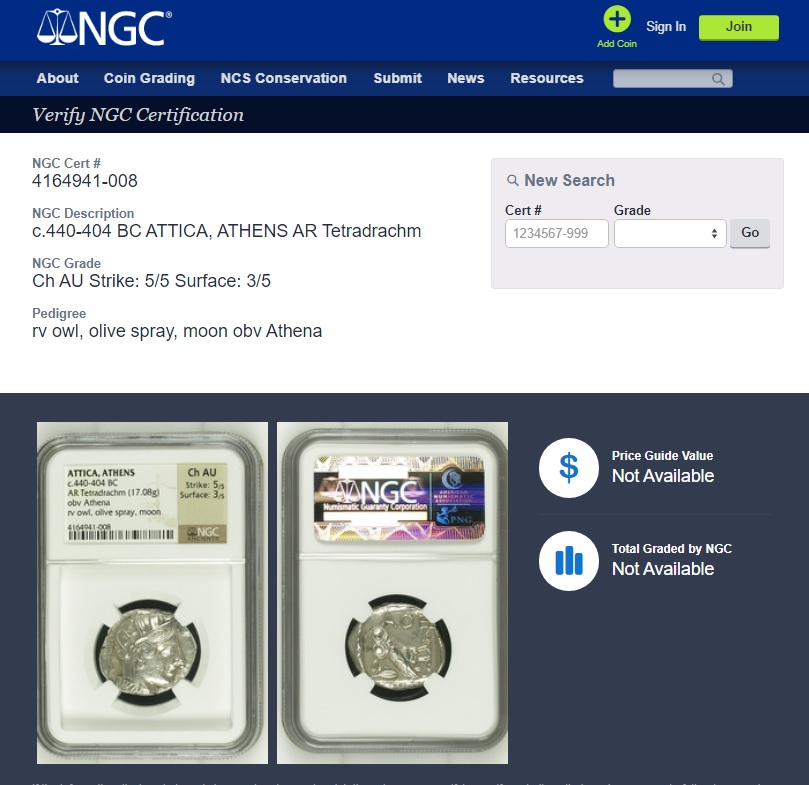
Task: Open the News menu item
Action: pos(465,78)
